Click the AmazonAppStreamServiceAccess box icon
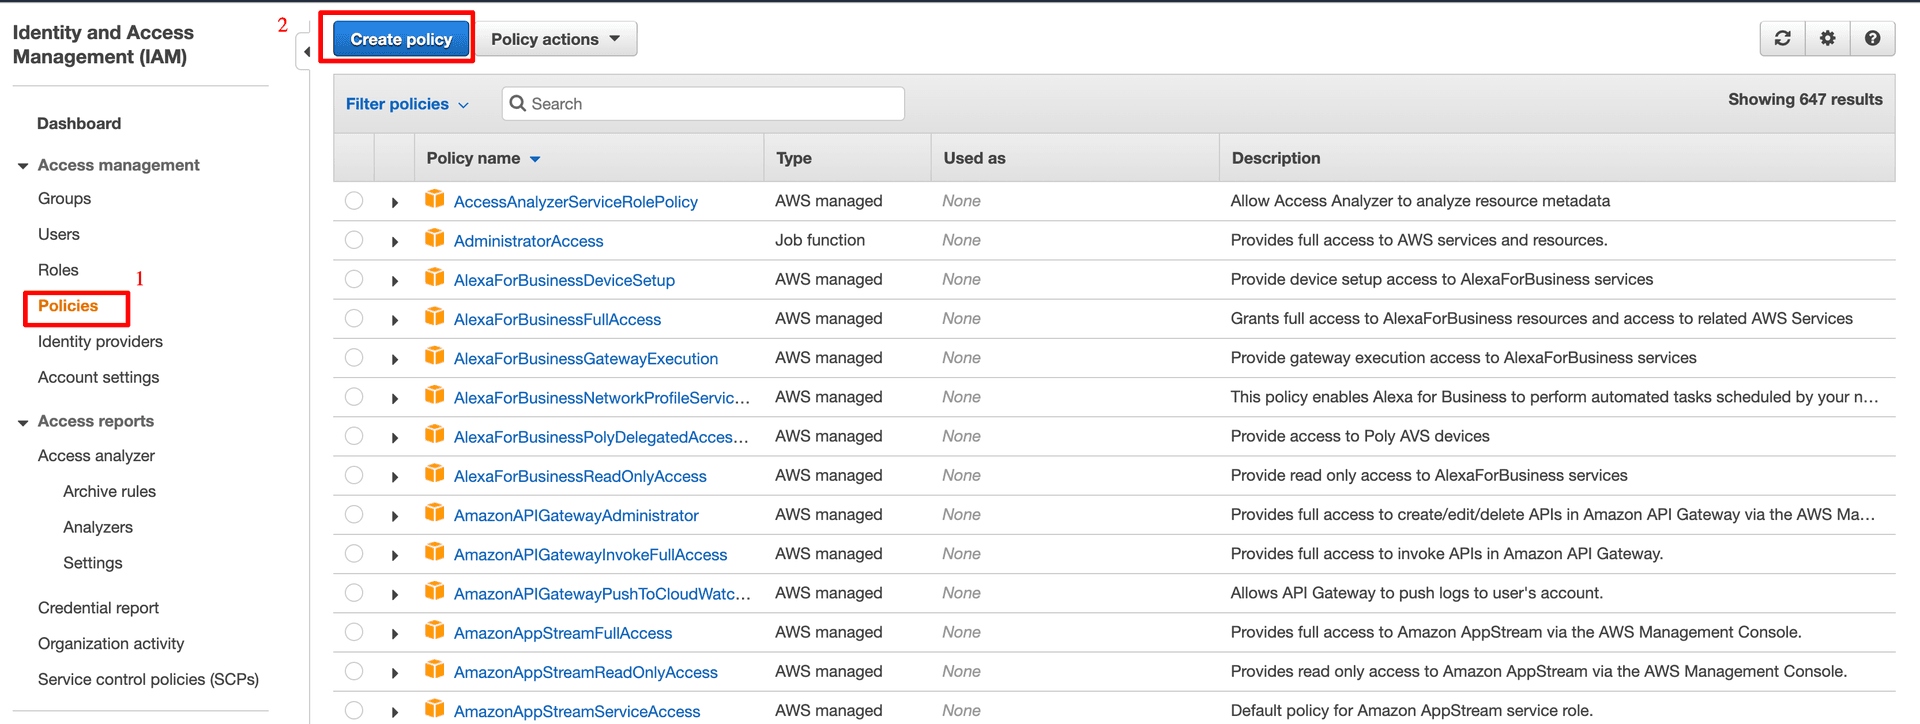Image resolution: width=1920 pixels, height=724 pixels. (434, 709)
